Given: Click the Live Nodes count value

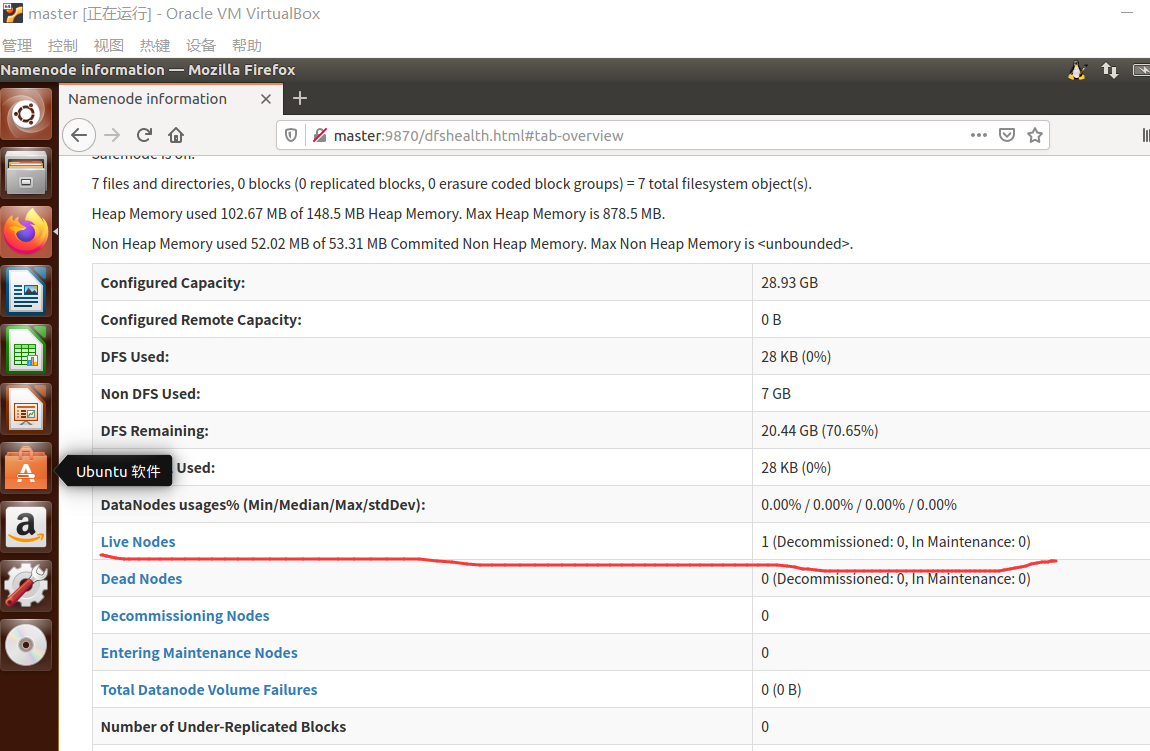Looking at the screenshot, I should 896,542.
